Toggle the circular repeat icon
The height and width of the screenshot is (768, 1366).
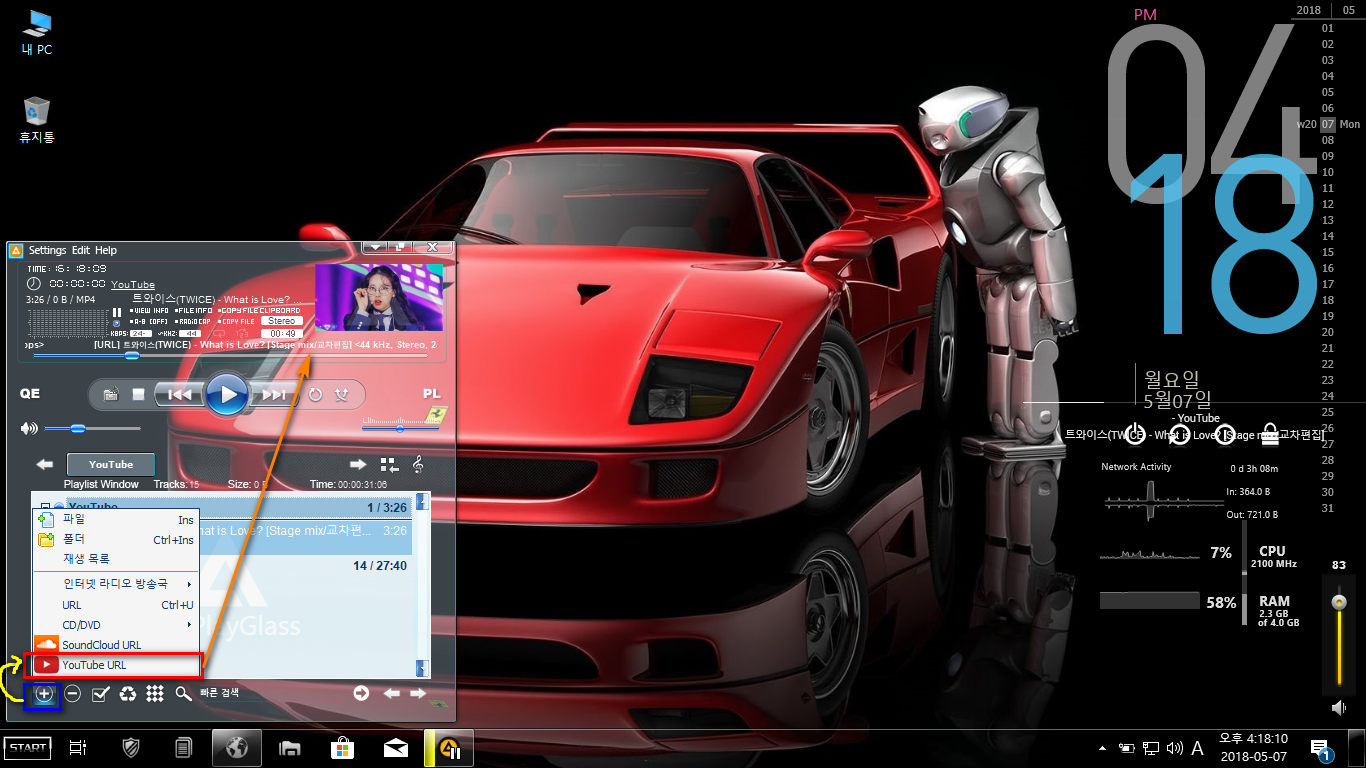315,395
